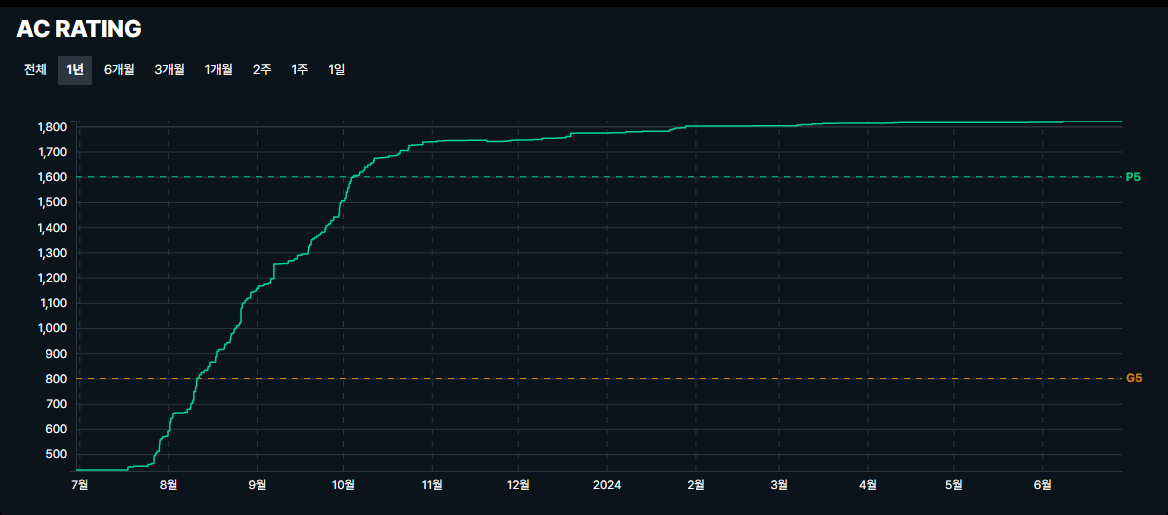Click the green P5 tier label
This screenshot has width=1168, height=515.
click(1133, 177)
